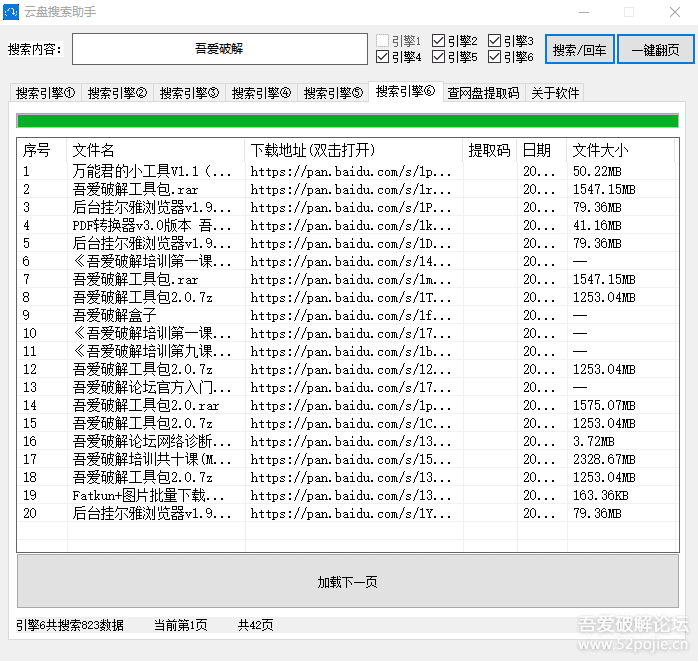Select row 万能君的小工具V1.1
The height and width of the screenshot is (661, 698).
(348, 171)
